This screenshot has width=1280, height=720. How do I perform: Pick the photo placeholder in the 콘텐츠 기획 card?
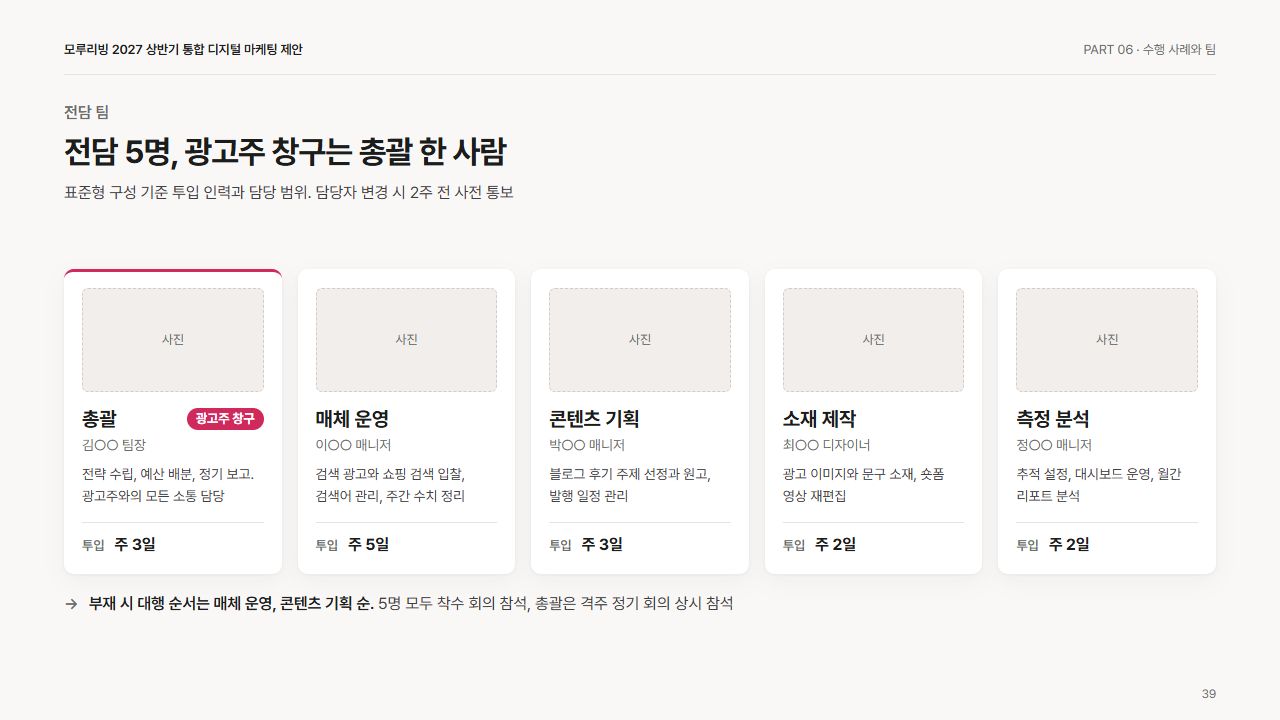(640, 340)
